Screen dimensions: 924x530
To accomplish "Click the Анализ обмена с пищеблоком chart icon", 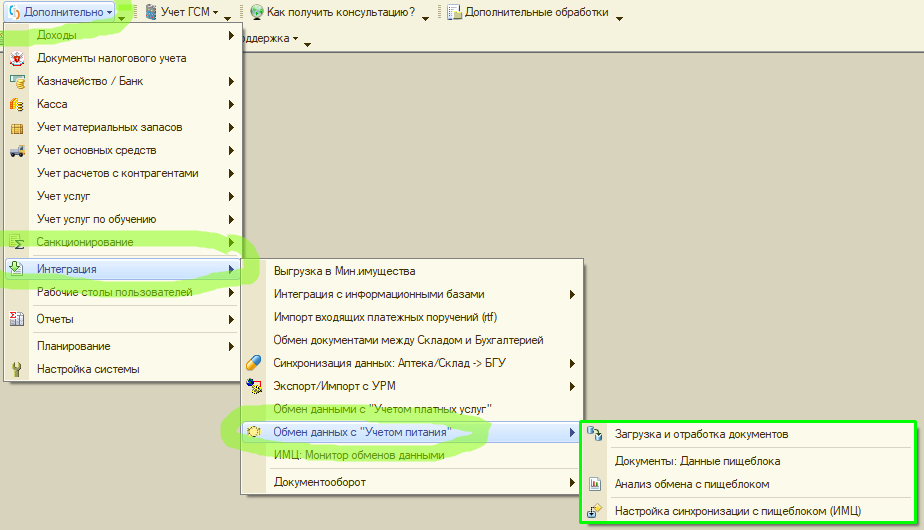I will (596, 484).
